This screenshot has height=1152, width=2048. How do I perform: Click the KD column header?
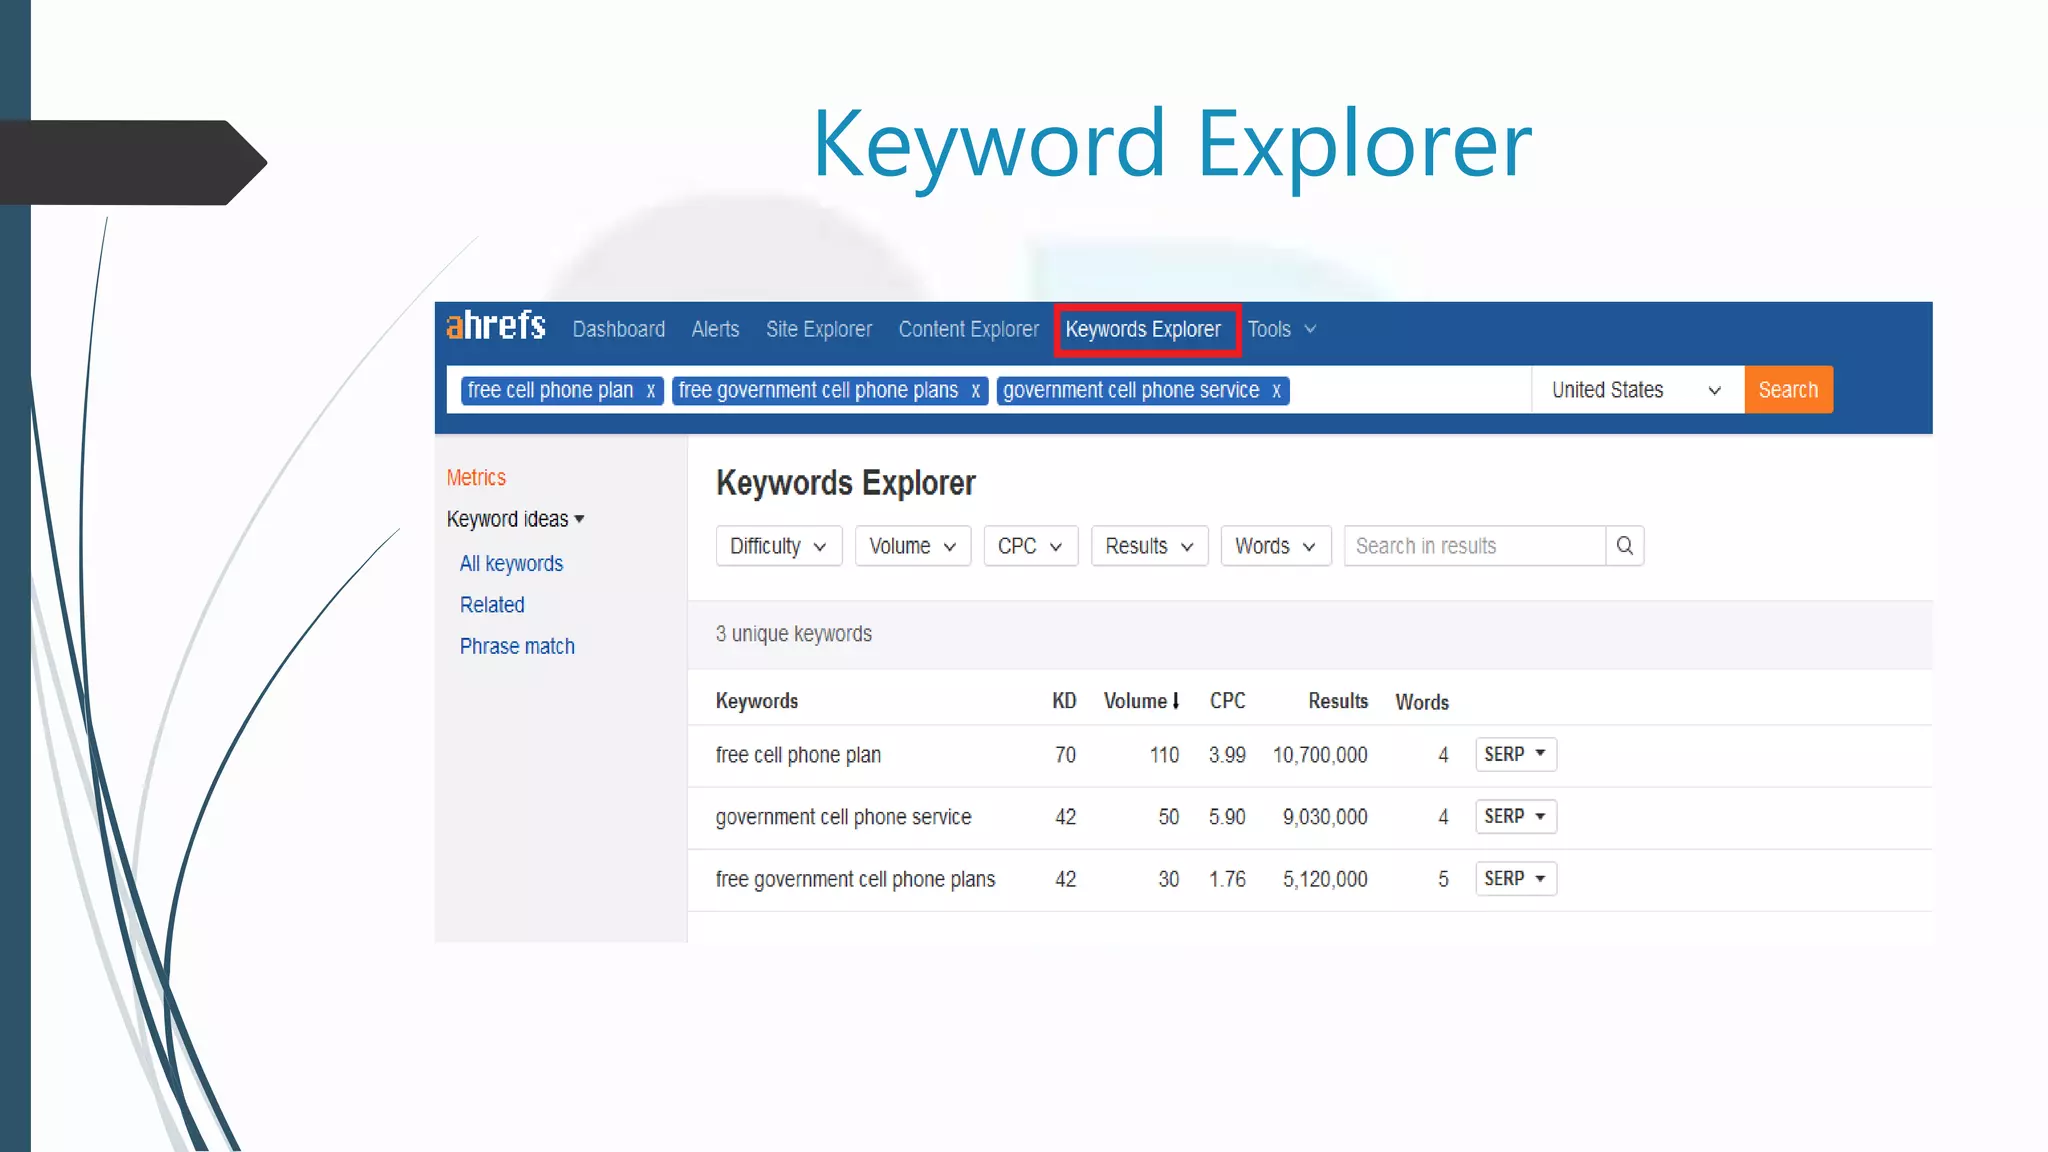[1064, 701]
